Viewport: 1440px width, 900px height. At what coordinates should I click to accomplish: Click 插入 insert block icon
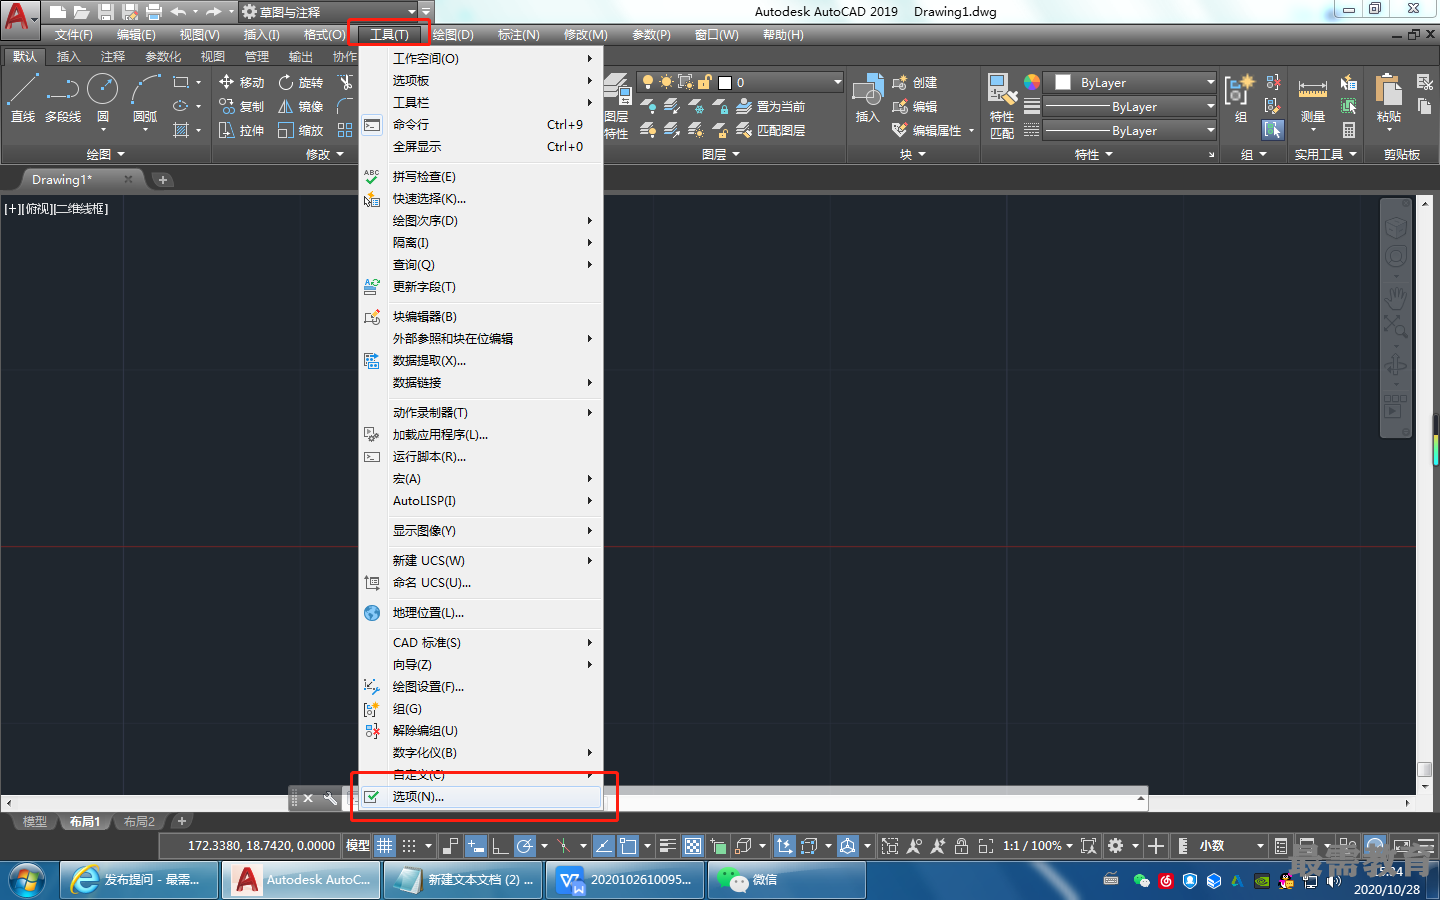[x=867, y=98]
